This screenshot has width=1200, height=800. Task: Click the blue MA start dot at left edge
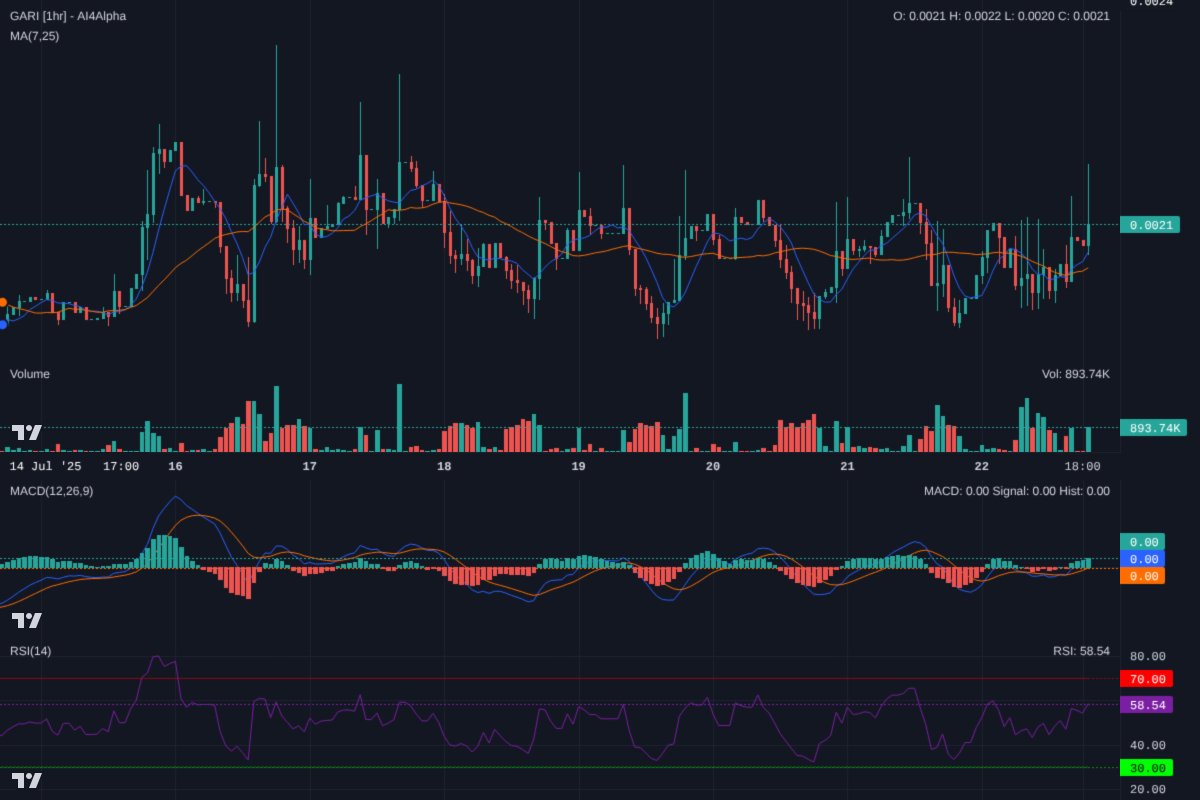coord(3,323)
